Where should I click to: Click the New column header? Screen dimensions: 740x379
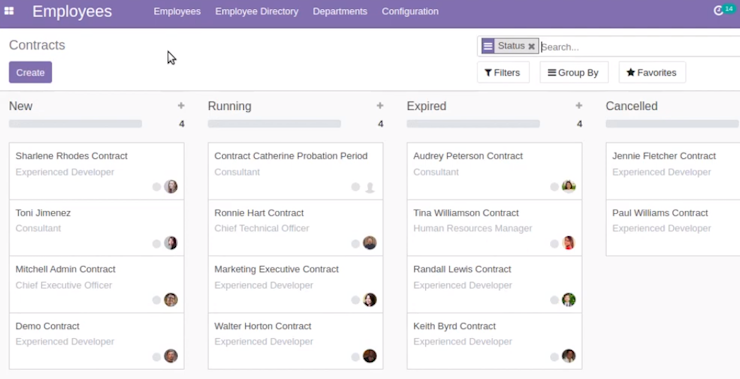[x=21, y=106]
